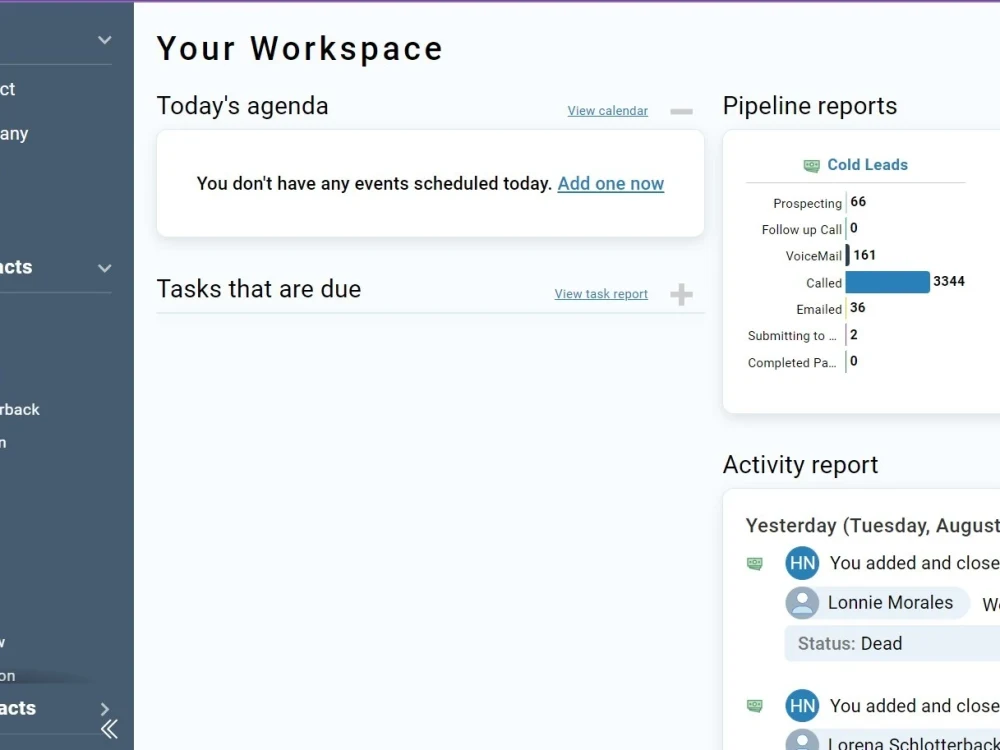The width and height of the screenshot is (1000, 750).
Task: Click Completed Pa… stage label
Action: (791, 362)
